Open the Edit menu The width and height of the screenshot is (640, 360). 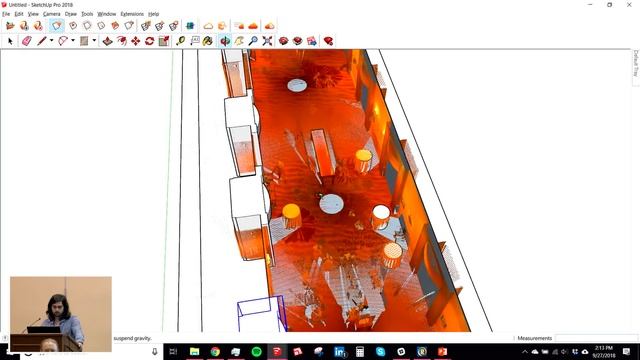click(x=19, y=14)
